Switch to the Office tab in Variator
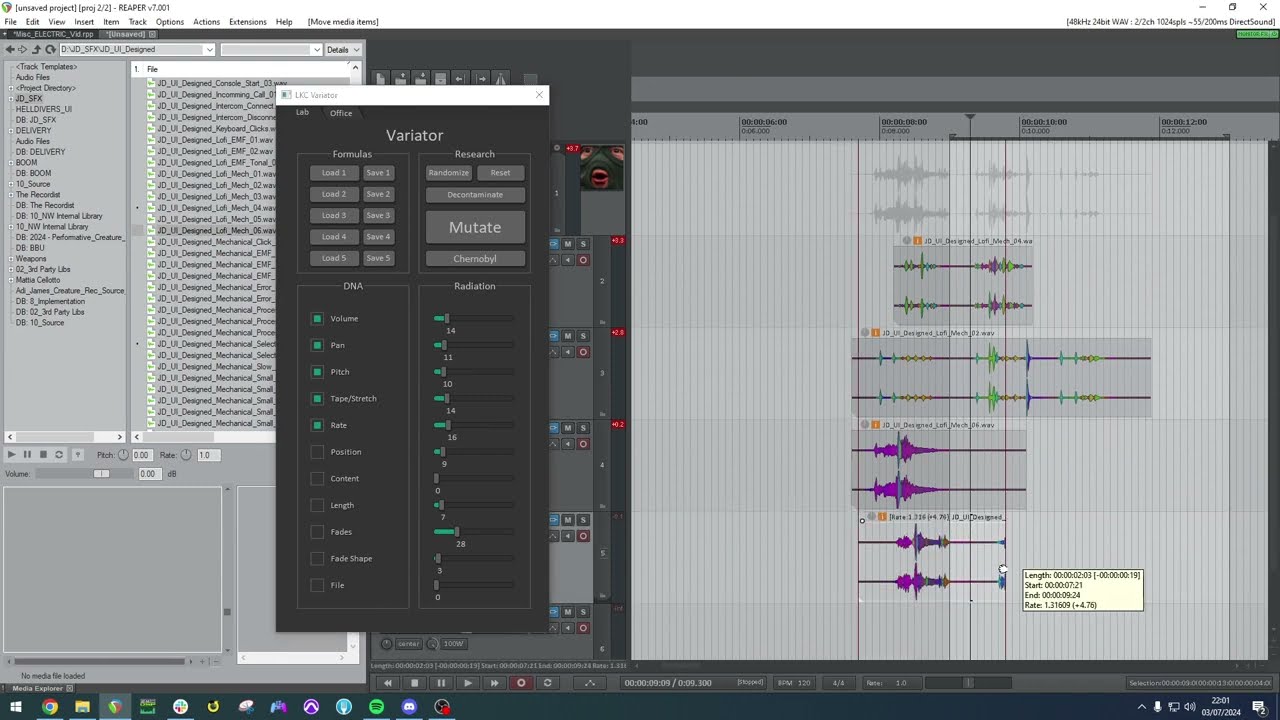The height and width of the screenshot is (720, 1280). [341, 113]
